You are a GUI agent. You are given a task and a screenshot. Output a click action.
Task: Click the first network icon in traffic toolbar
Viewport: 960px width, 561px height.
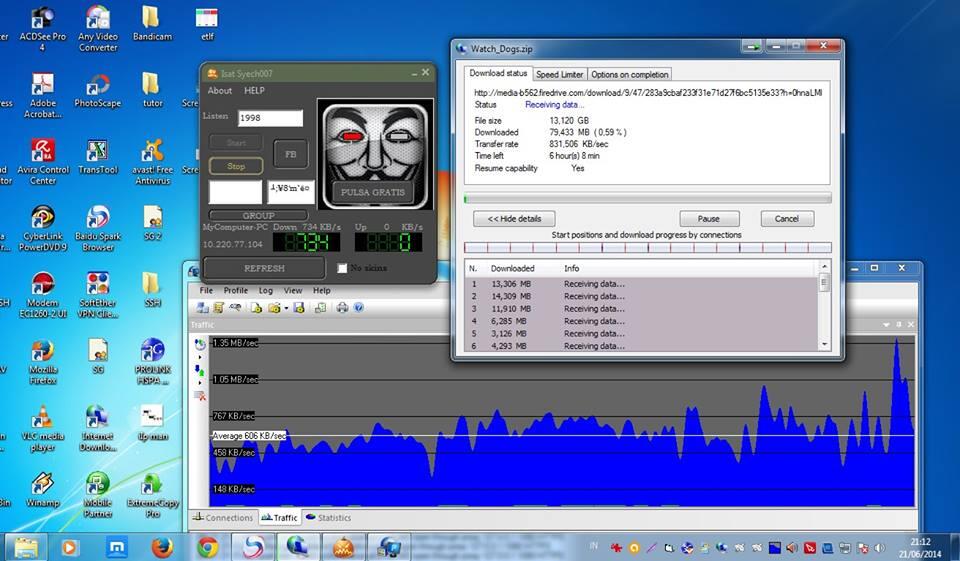tap(201, 307)
